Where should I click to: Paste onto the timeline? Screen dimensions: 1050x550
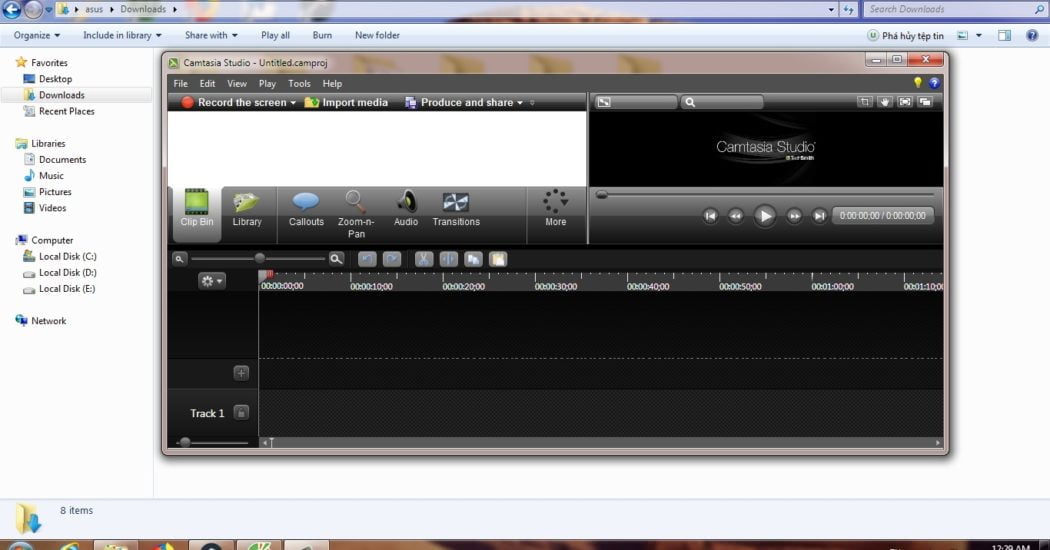pos(498,259)
